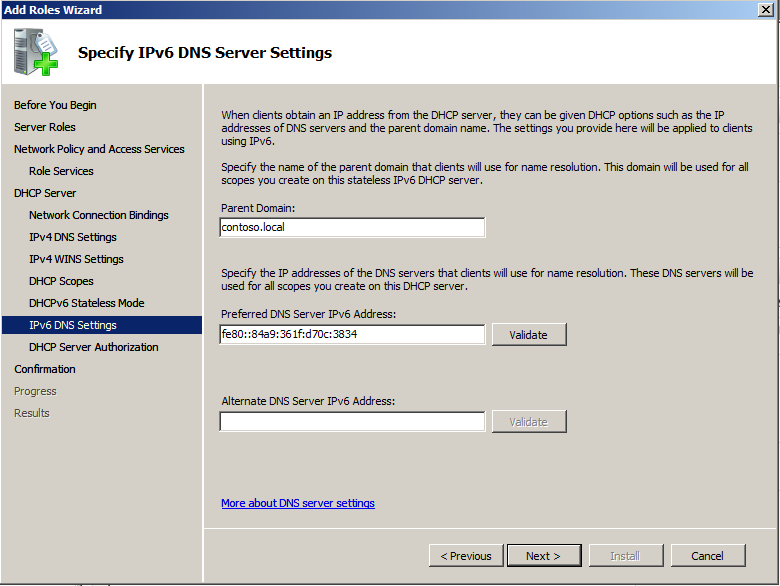Image resolution: width=780 pixels, height=586 pixels.
Task: Open More about DNS server settings link
Action: pos(298,503)
